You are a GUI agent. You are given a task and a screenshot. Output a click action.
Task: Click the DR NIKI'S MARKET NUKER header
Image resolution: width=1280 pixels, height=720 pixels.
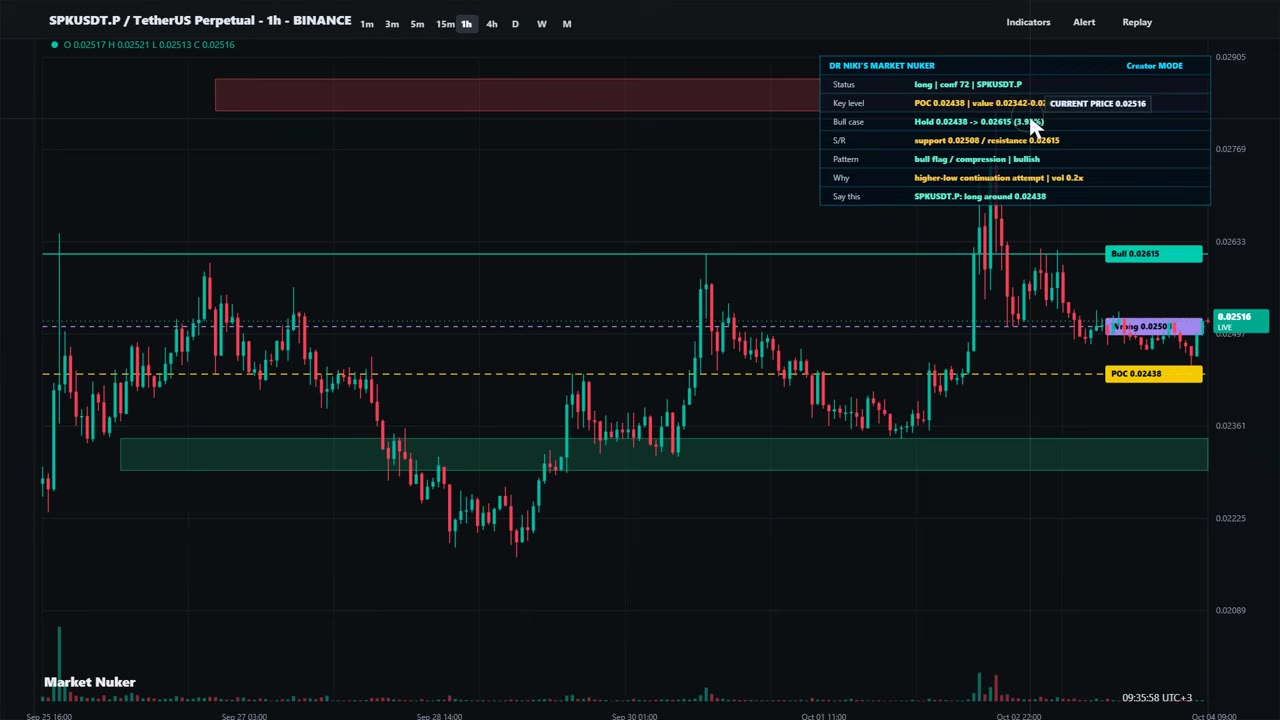pyautogui.click(x=882, y=66)
